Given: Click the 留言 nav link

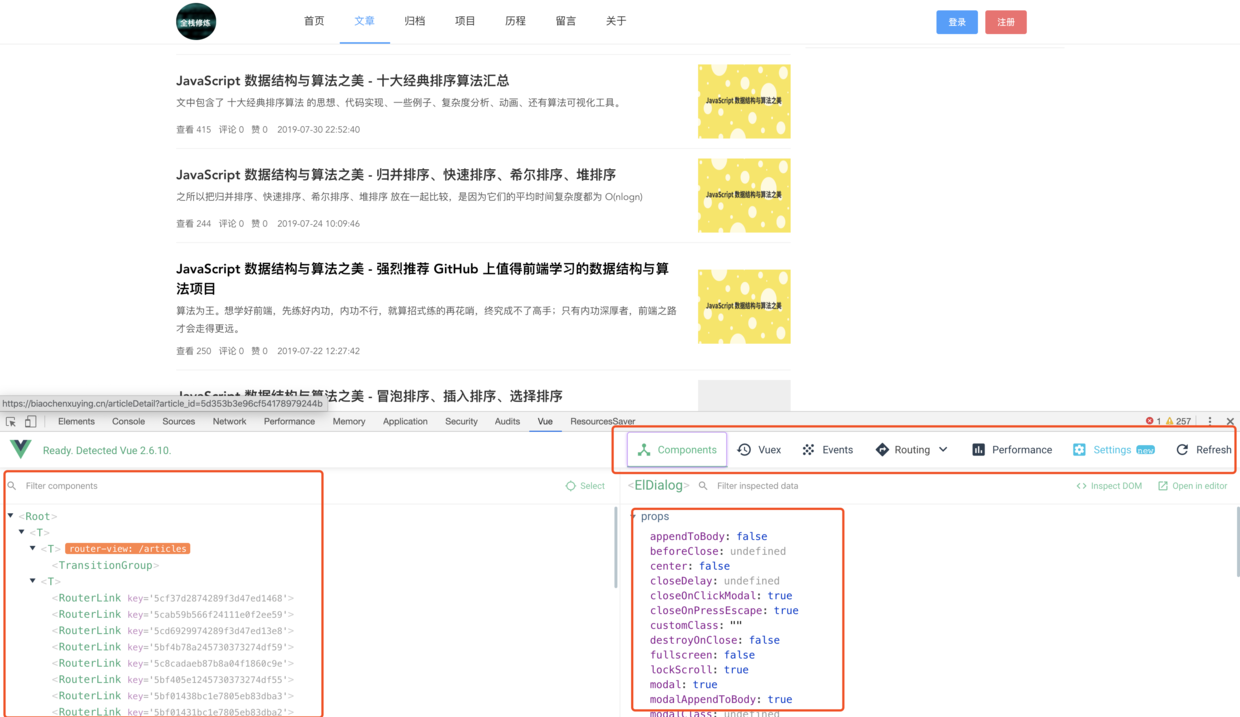Looking at the screenshot, I should coord(565,21).
